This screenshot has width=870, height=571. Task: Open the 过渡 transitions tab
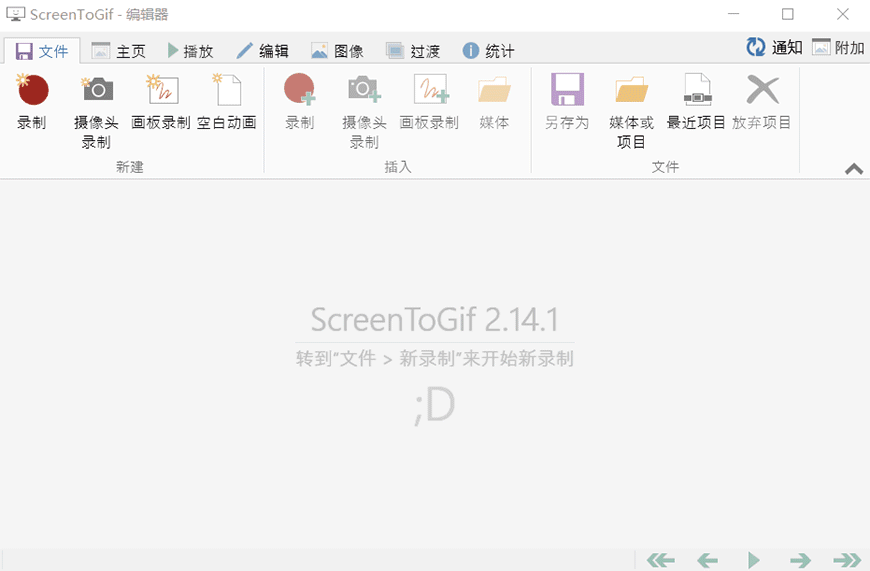tap(413, 51)
